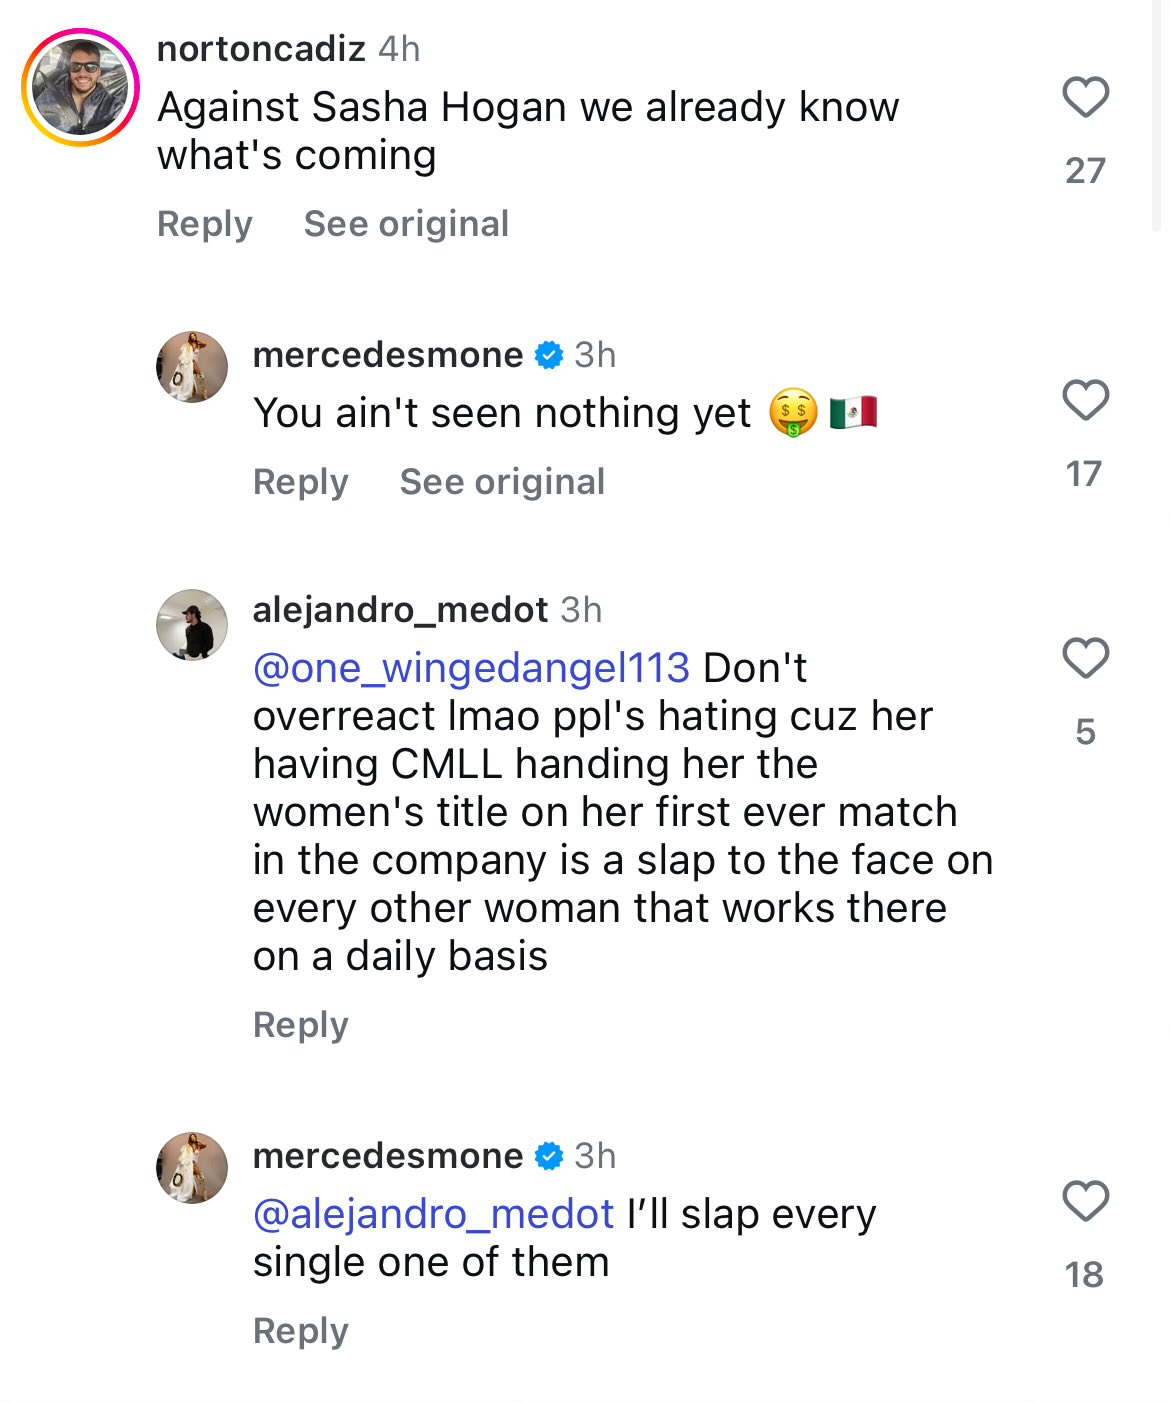Screen dimensions: 1170x1403
Task: Like nortoncadiz's comment with the heart
Action: tap(1085, 98)
